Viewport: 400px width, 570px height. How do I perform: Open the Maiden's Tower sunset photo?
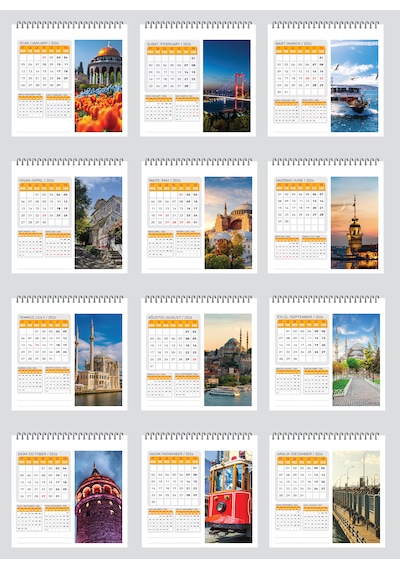coord(355,223)
